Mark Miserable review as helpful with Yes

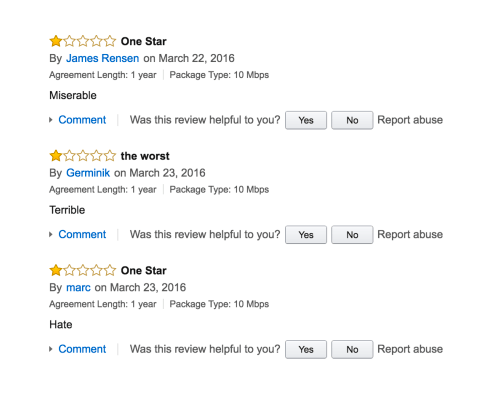(306, 120)
